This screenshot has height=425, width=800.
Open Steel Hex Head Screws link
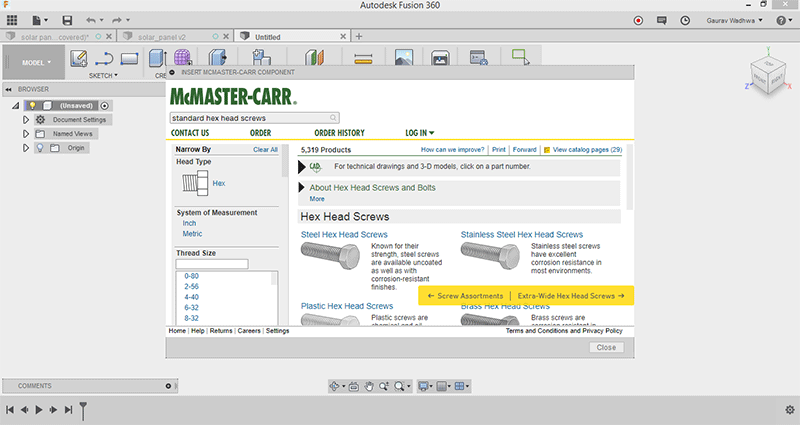coord(344,235)
